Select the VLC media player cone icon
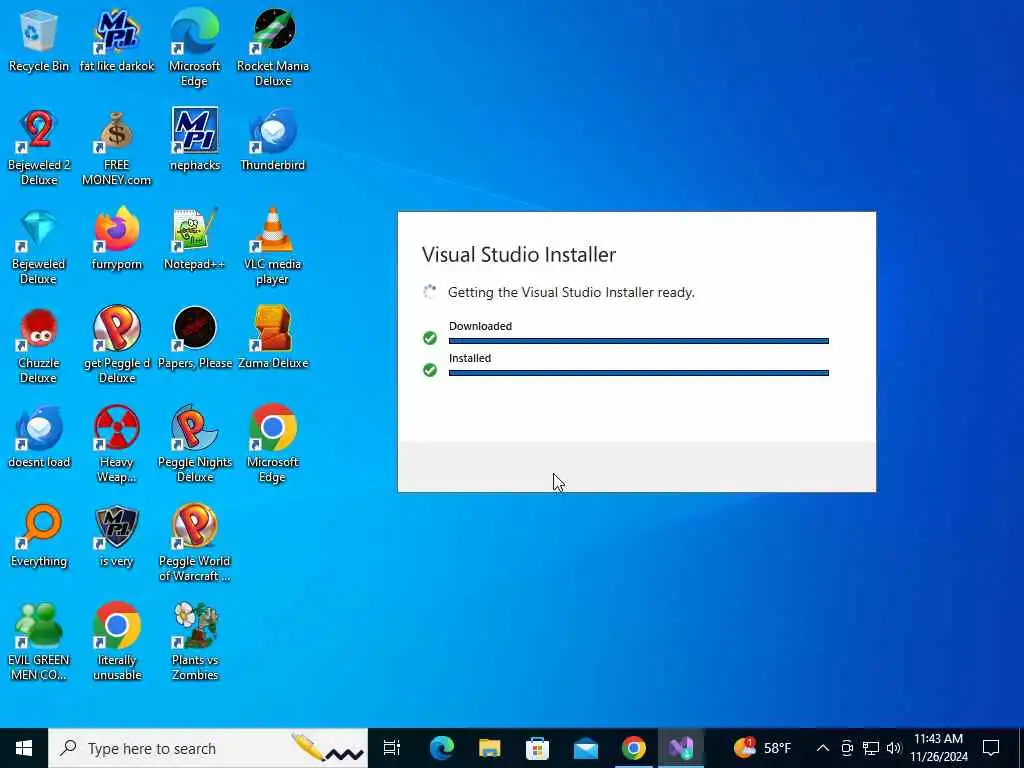The image size is (1024, 768). click(x=273, y=230)
